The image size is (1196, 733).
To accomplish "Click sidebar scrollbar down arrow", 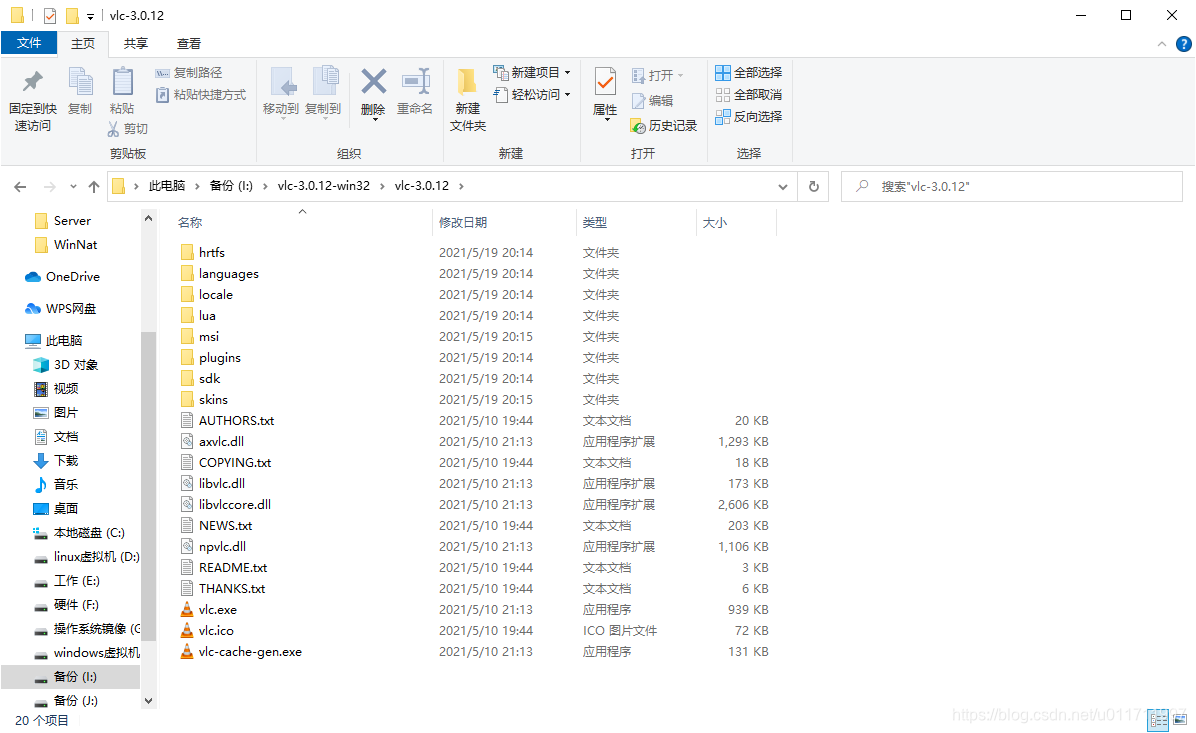I will tap(149, 700).
